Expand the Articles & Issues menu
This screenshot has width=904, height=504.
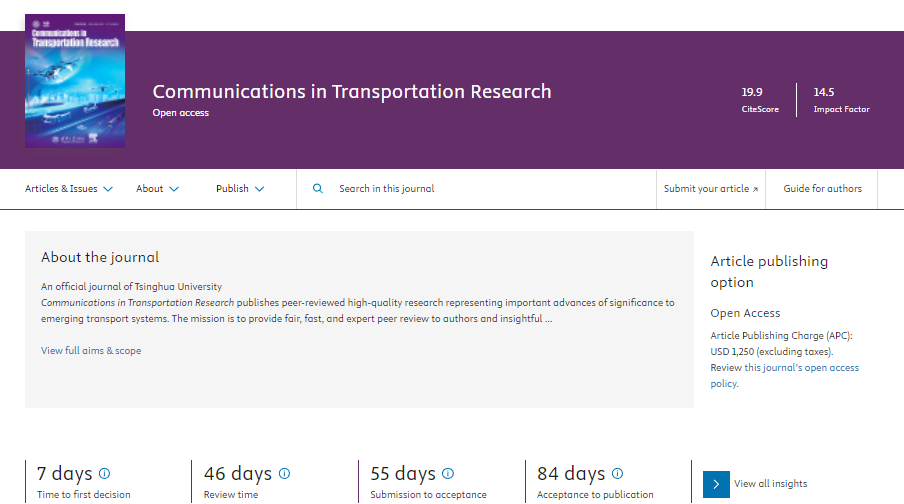[x=69, y=189]
